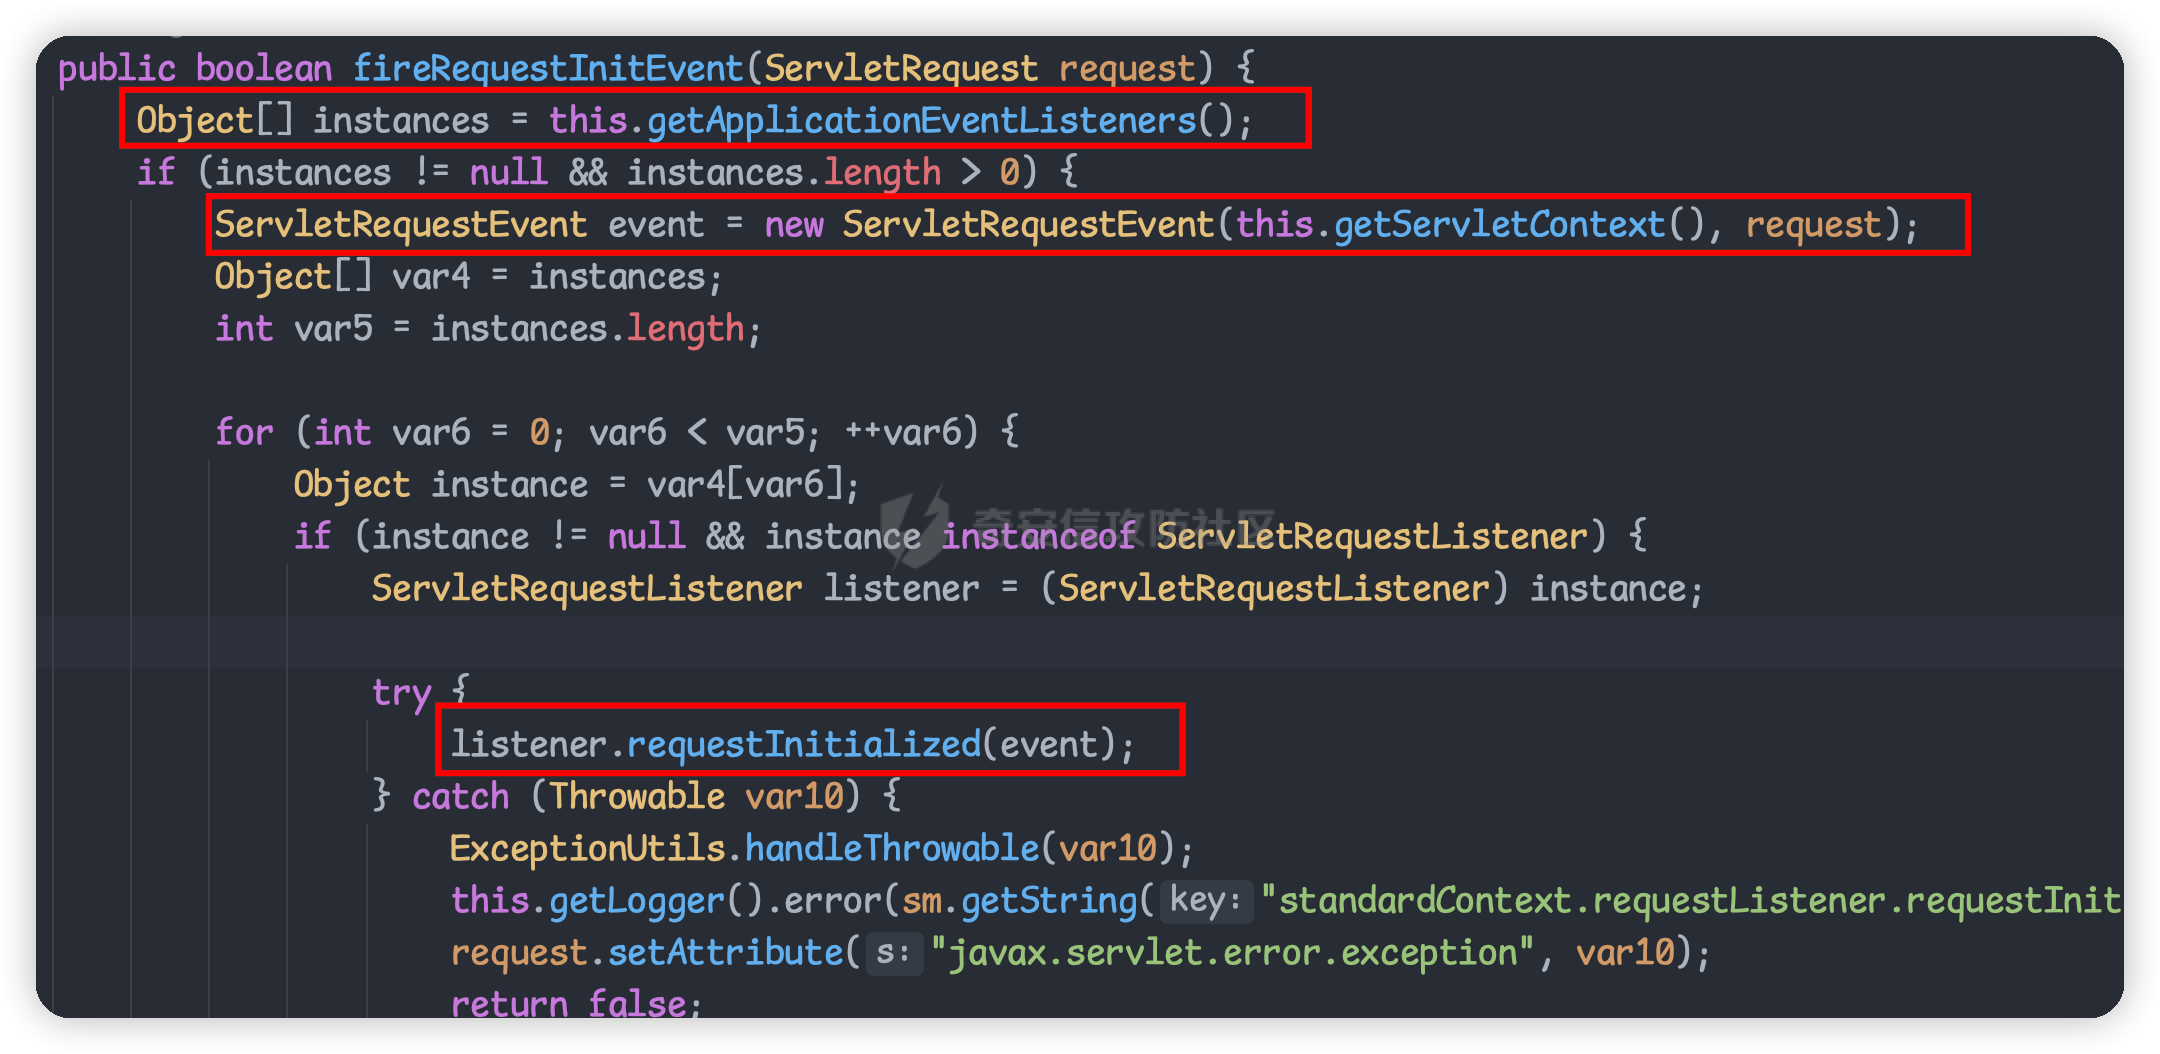This screenshot has width=2160, height=1054.
Task: Click the handleThrowable method call
Action: point(892,848)
